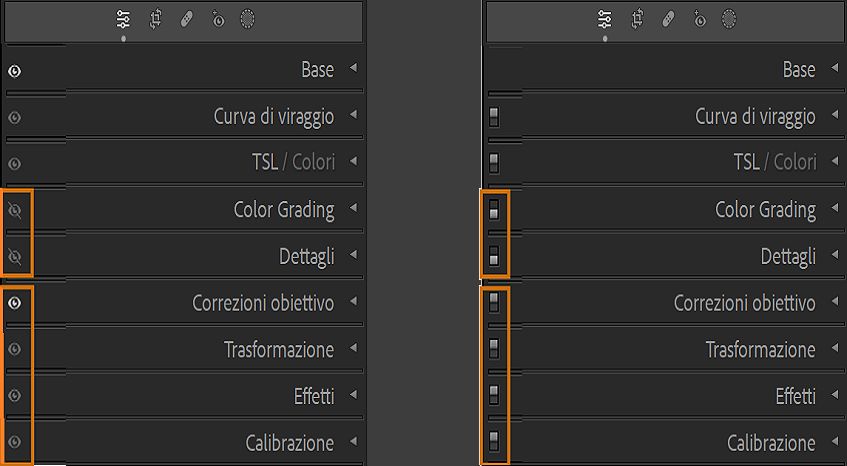
Task: Select the Edit sliders tool in left panel
Action: [123, 19]
